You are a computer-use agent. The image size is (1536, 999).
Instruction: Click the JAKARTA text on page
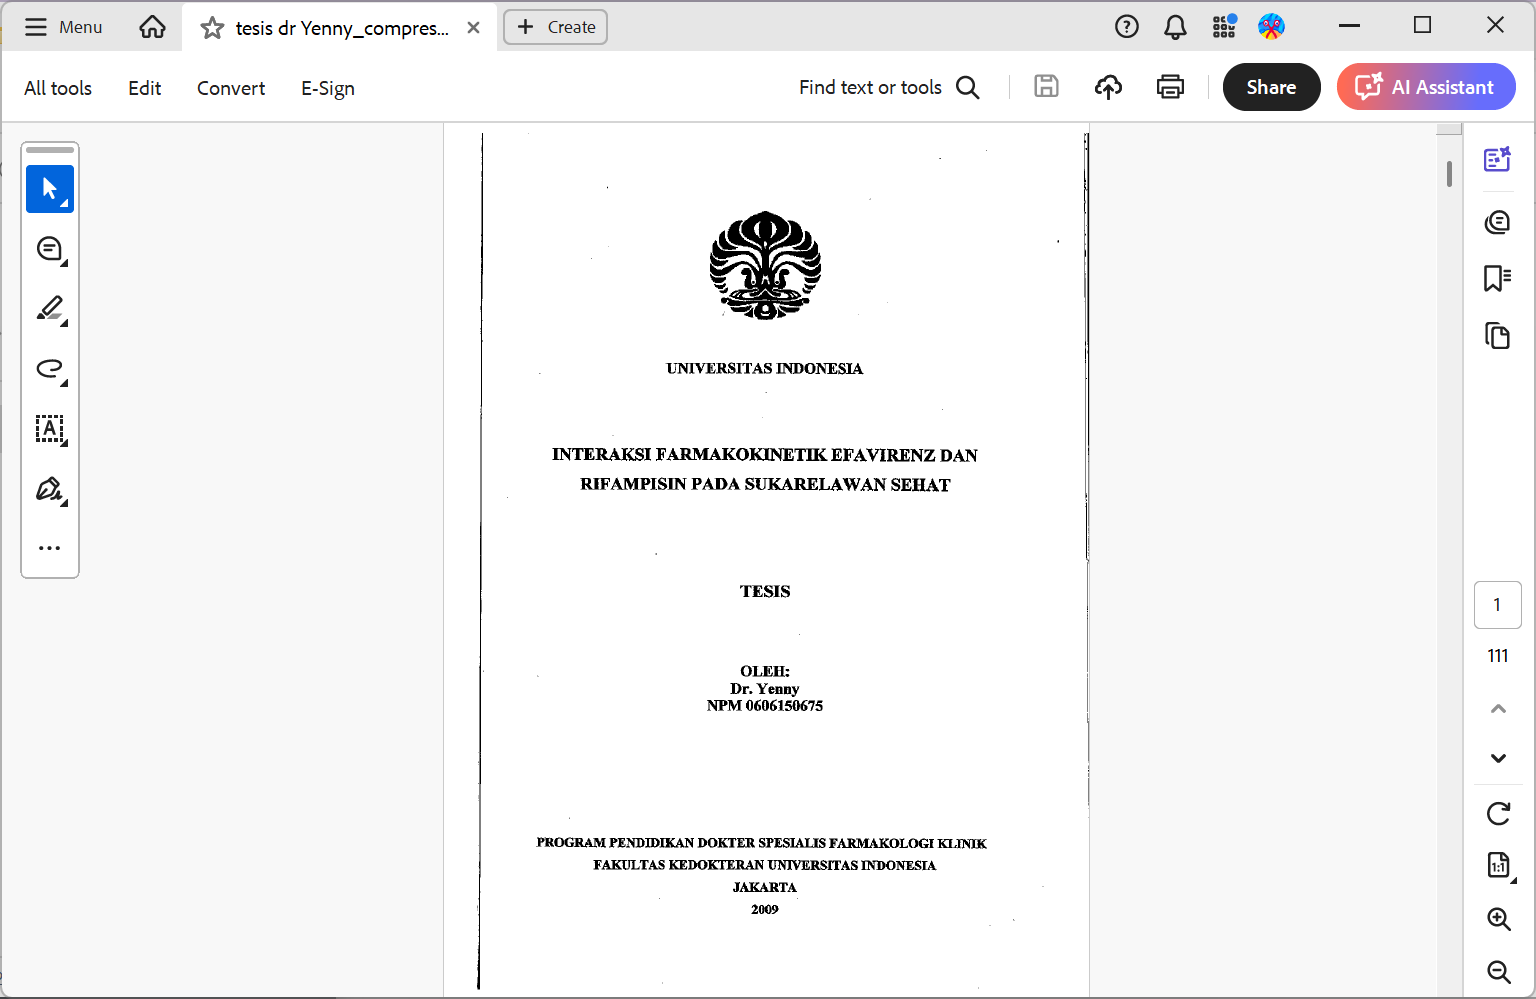(x=765, y=888)
